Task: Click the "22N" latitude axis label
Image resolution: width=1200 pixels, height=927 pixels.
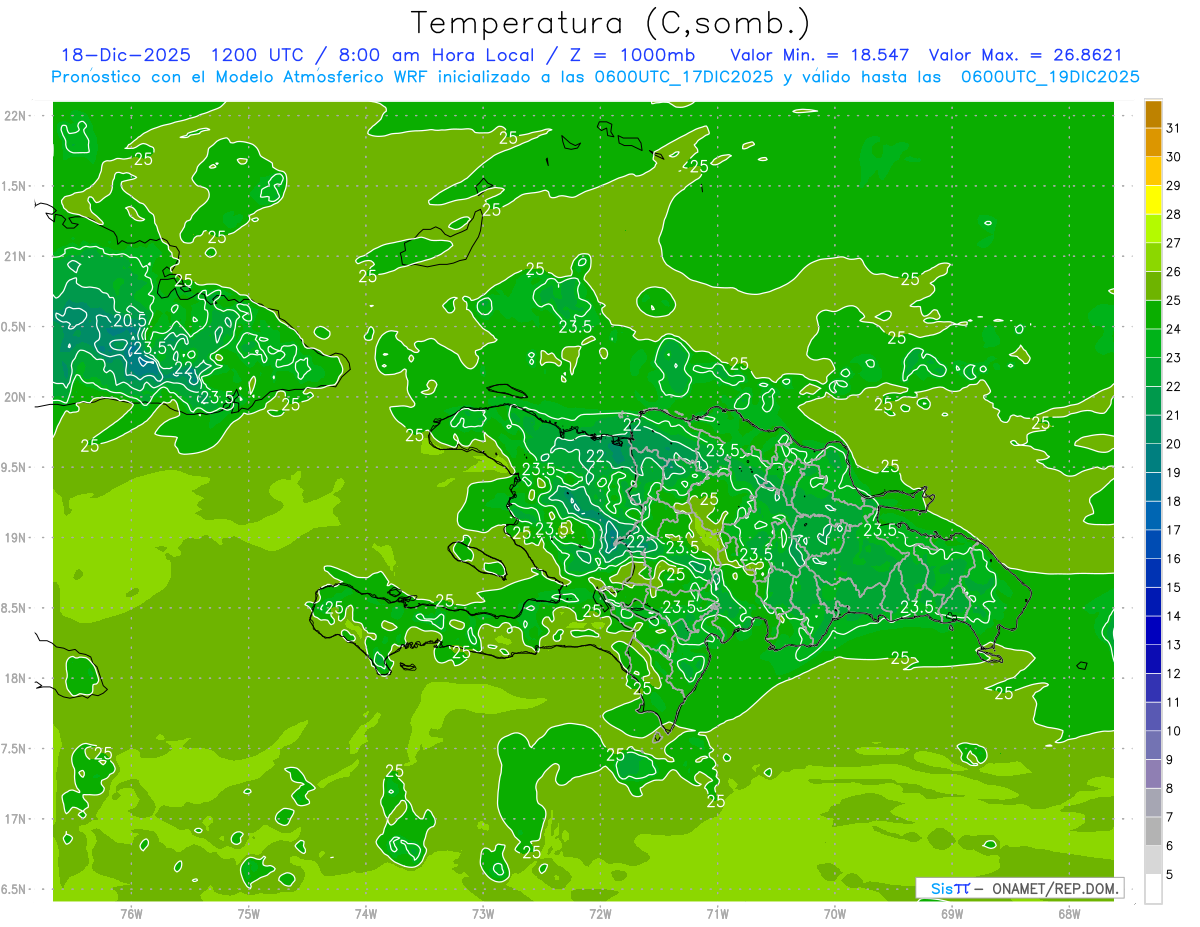Action: pyautogui.click(x=15, y=116)
